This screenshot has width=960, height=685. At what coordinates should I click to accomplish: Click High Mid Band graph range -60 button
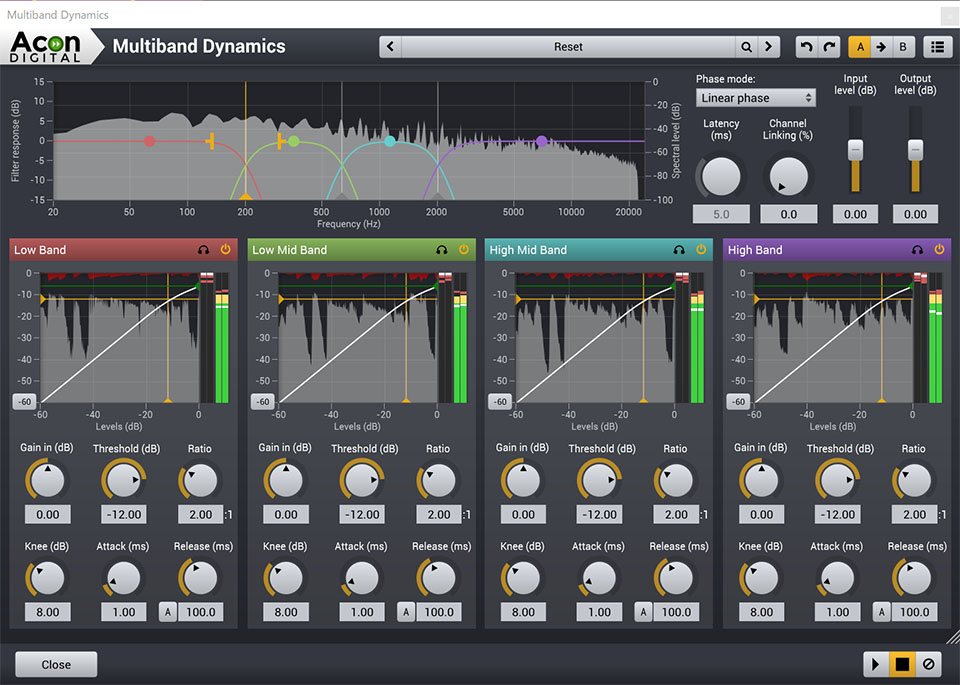(500, 402)
